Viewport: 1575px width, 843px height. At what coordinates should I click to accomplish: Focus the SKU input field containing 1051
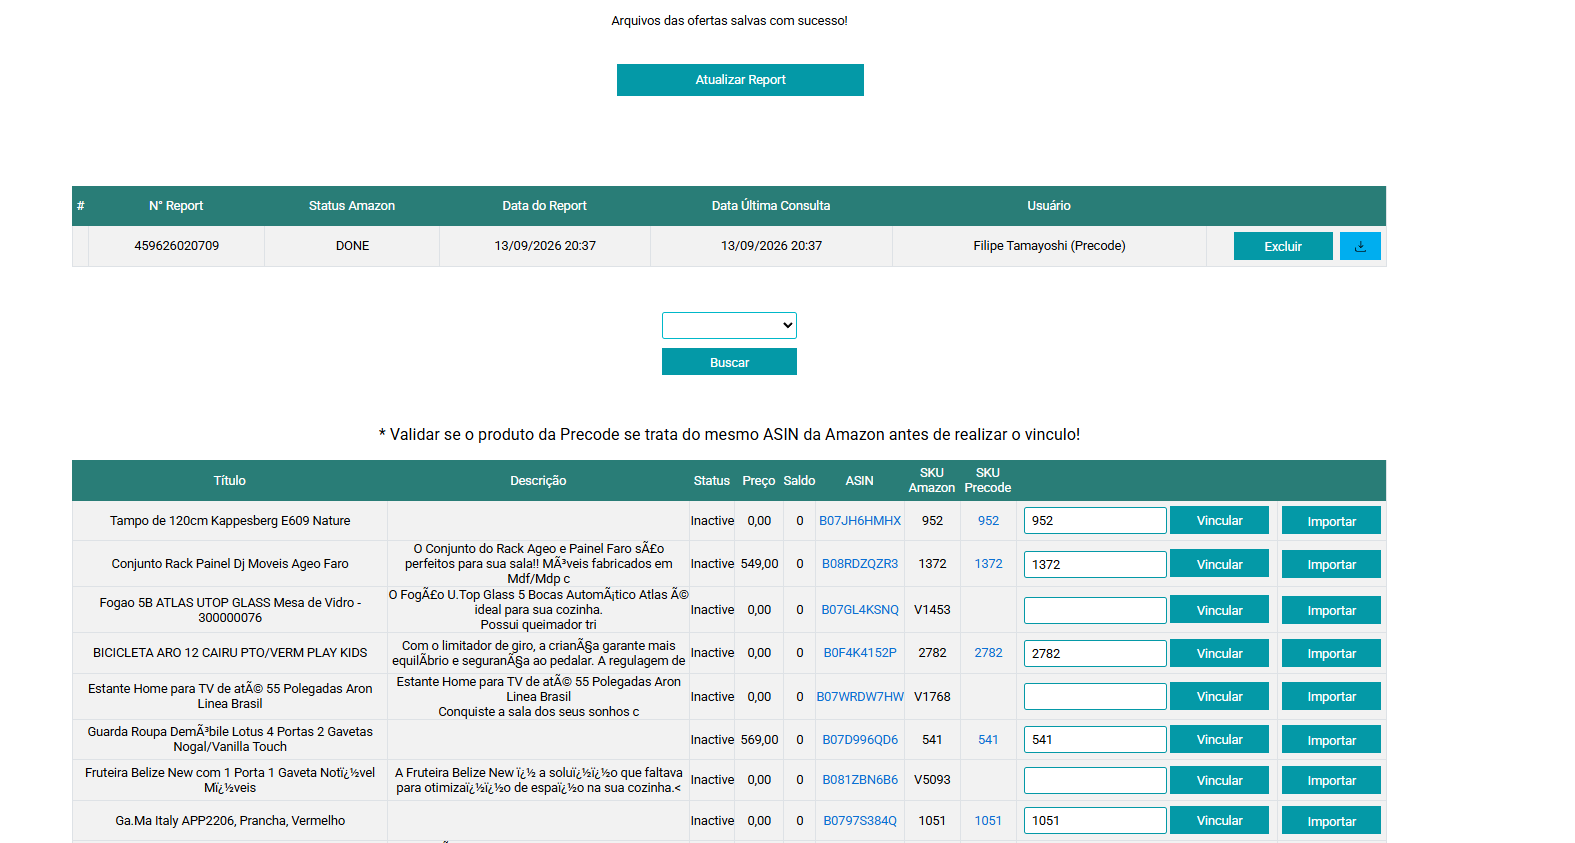click(1095, 821)
